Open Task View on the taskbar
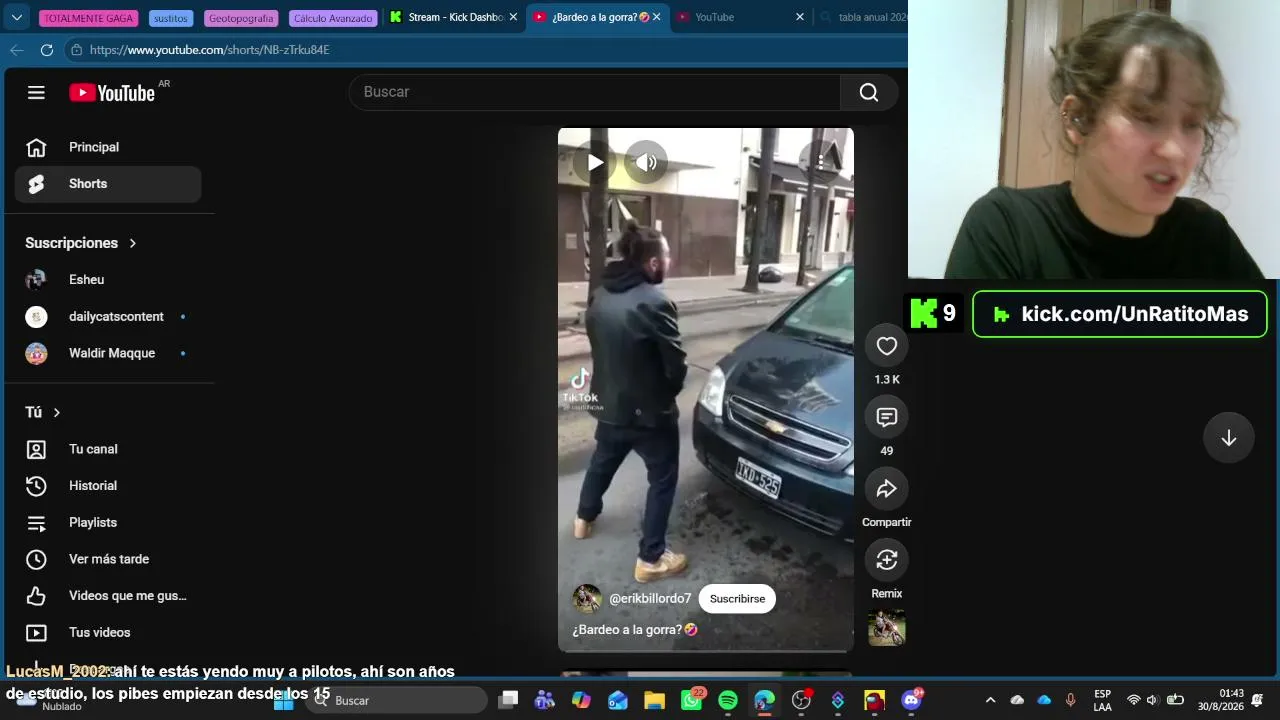The width and height of the screenshot is (1280, 720). [509, 700]
